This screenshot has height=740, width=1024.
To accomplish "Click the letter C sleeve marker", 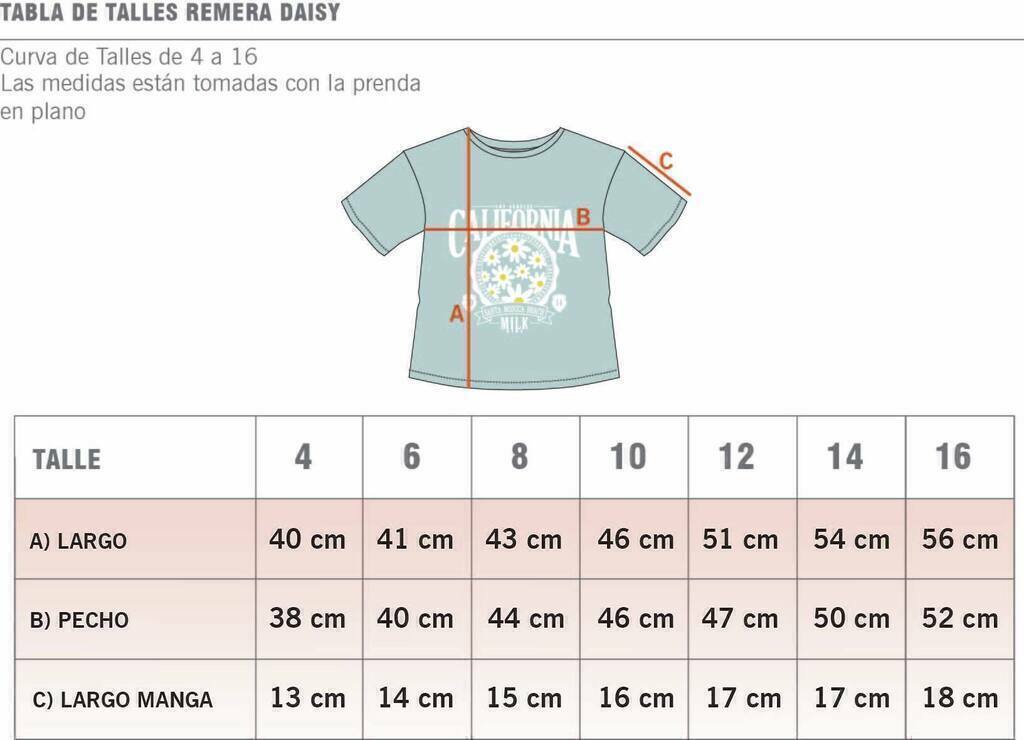I will coord(665,161).
